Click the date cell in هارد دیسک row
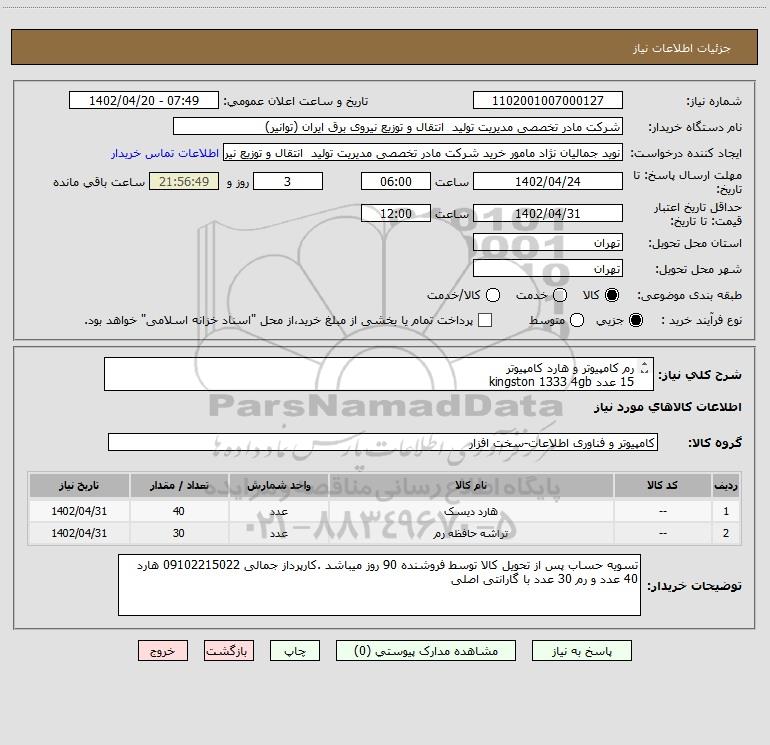Screen dimensions: 770x745 79,511
